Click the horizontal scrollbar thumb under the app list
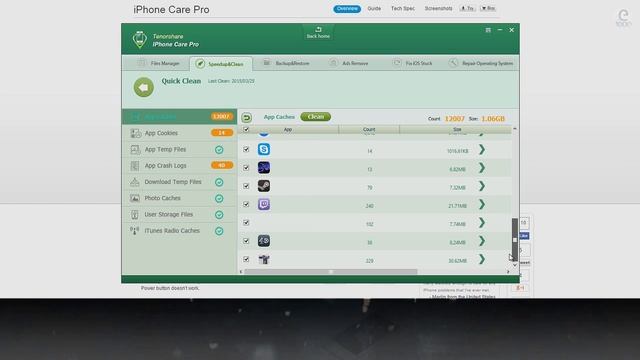 pyautogui.click(x=331, y=271)
